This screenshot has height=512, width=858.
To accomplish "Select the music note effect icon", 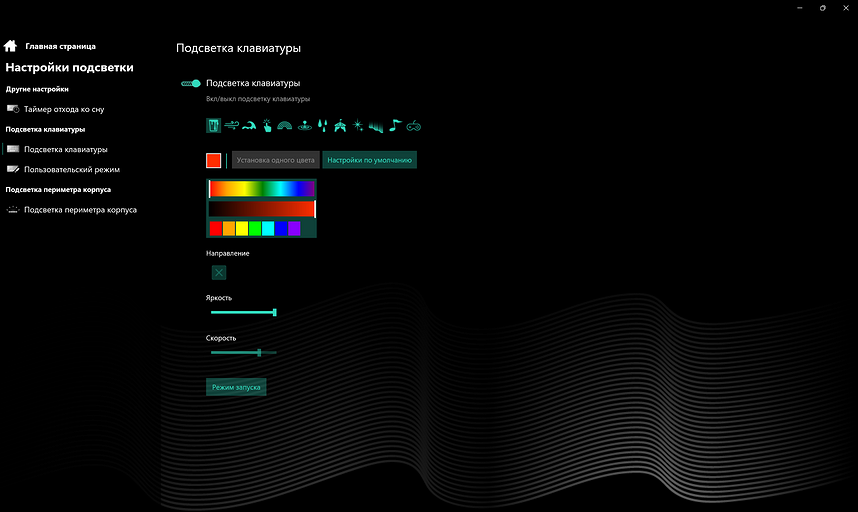I will 395,126.
